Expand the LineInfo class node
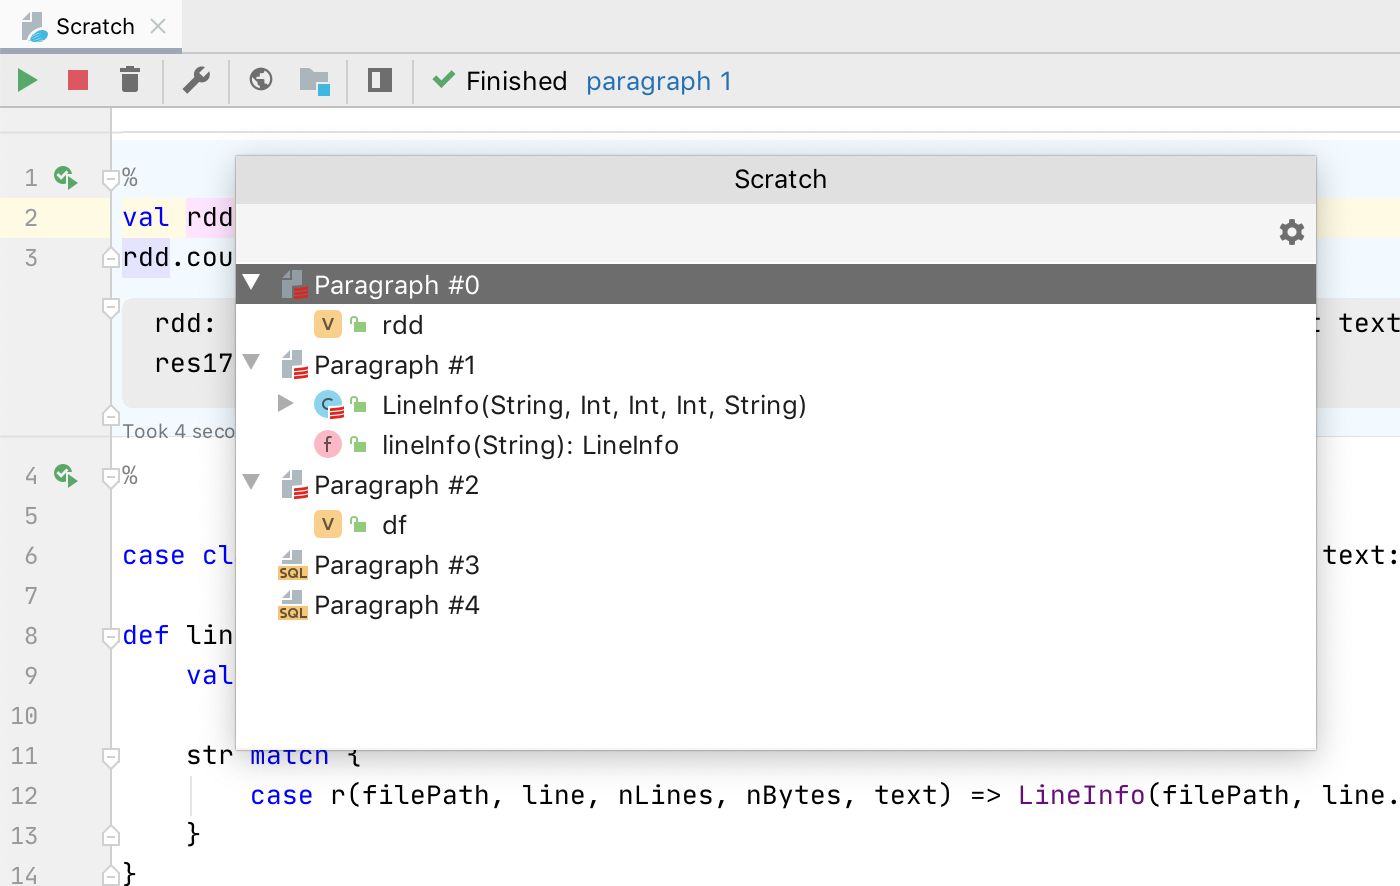This screenshot has height=886, width=1400. [285, 403]
